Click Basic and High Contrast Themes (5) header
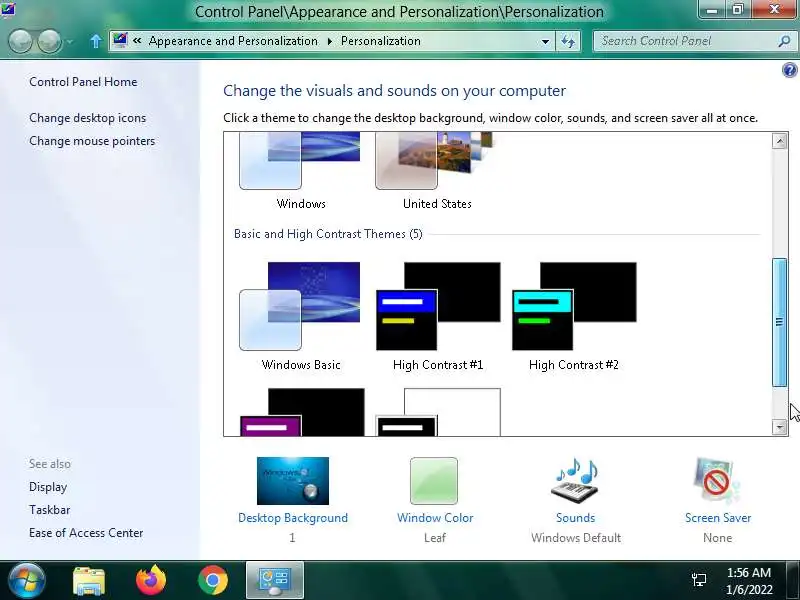 (x=328, y=234)
